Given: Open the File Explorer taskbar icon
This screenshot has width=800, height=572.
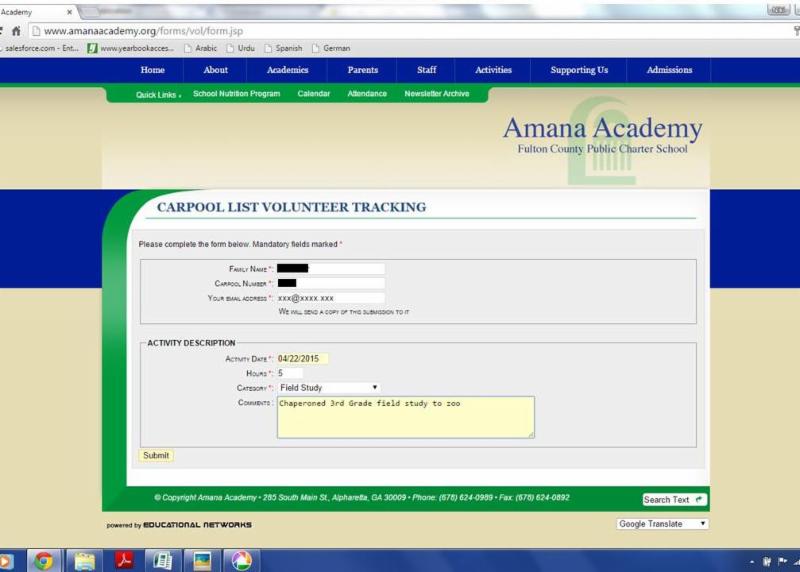Looking at the screenshot, I should pos(84,560).
